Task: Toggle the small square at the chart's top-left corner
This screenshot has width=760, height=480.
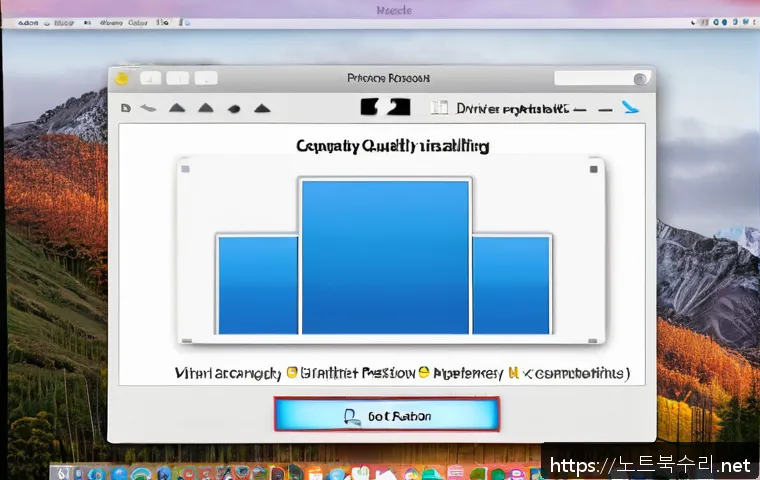Action: pyautogui.click(x=184, y=169)
